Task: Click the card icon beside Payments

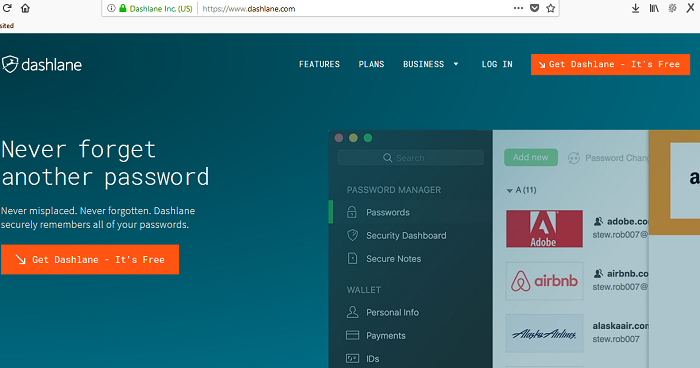Action: point(352,335)
